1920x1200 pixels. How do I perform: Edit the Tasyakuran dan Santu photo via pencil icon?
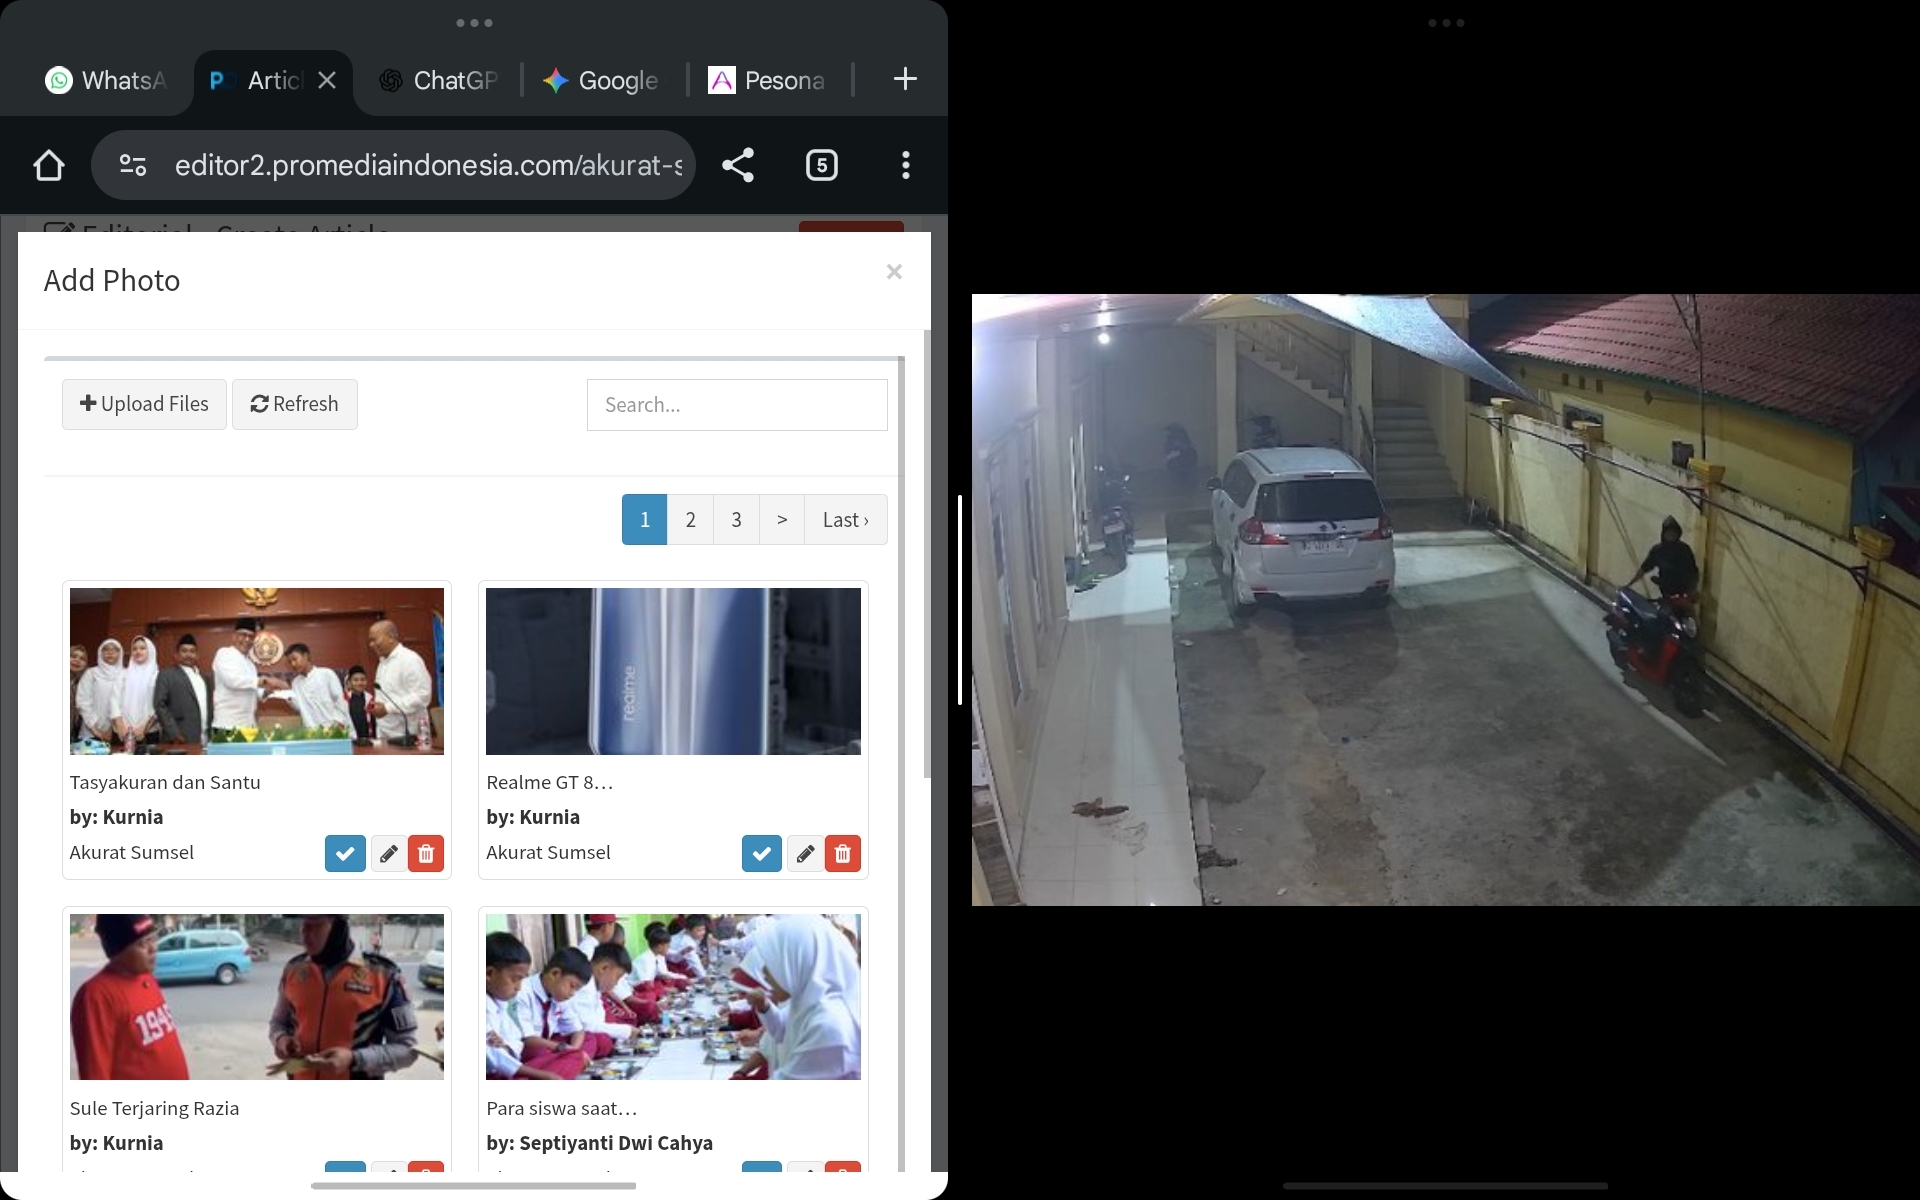pos(387,853)
